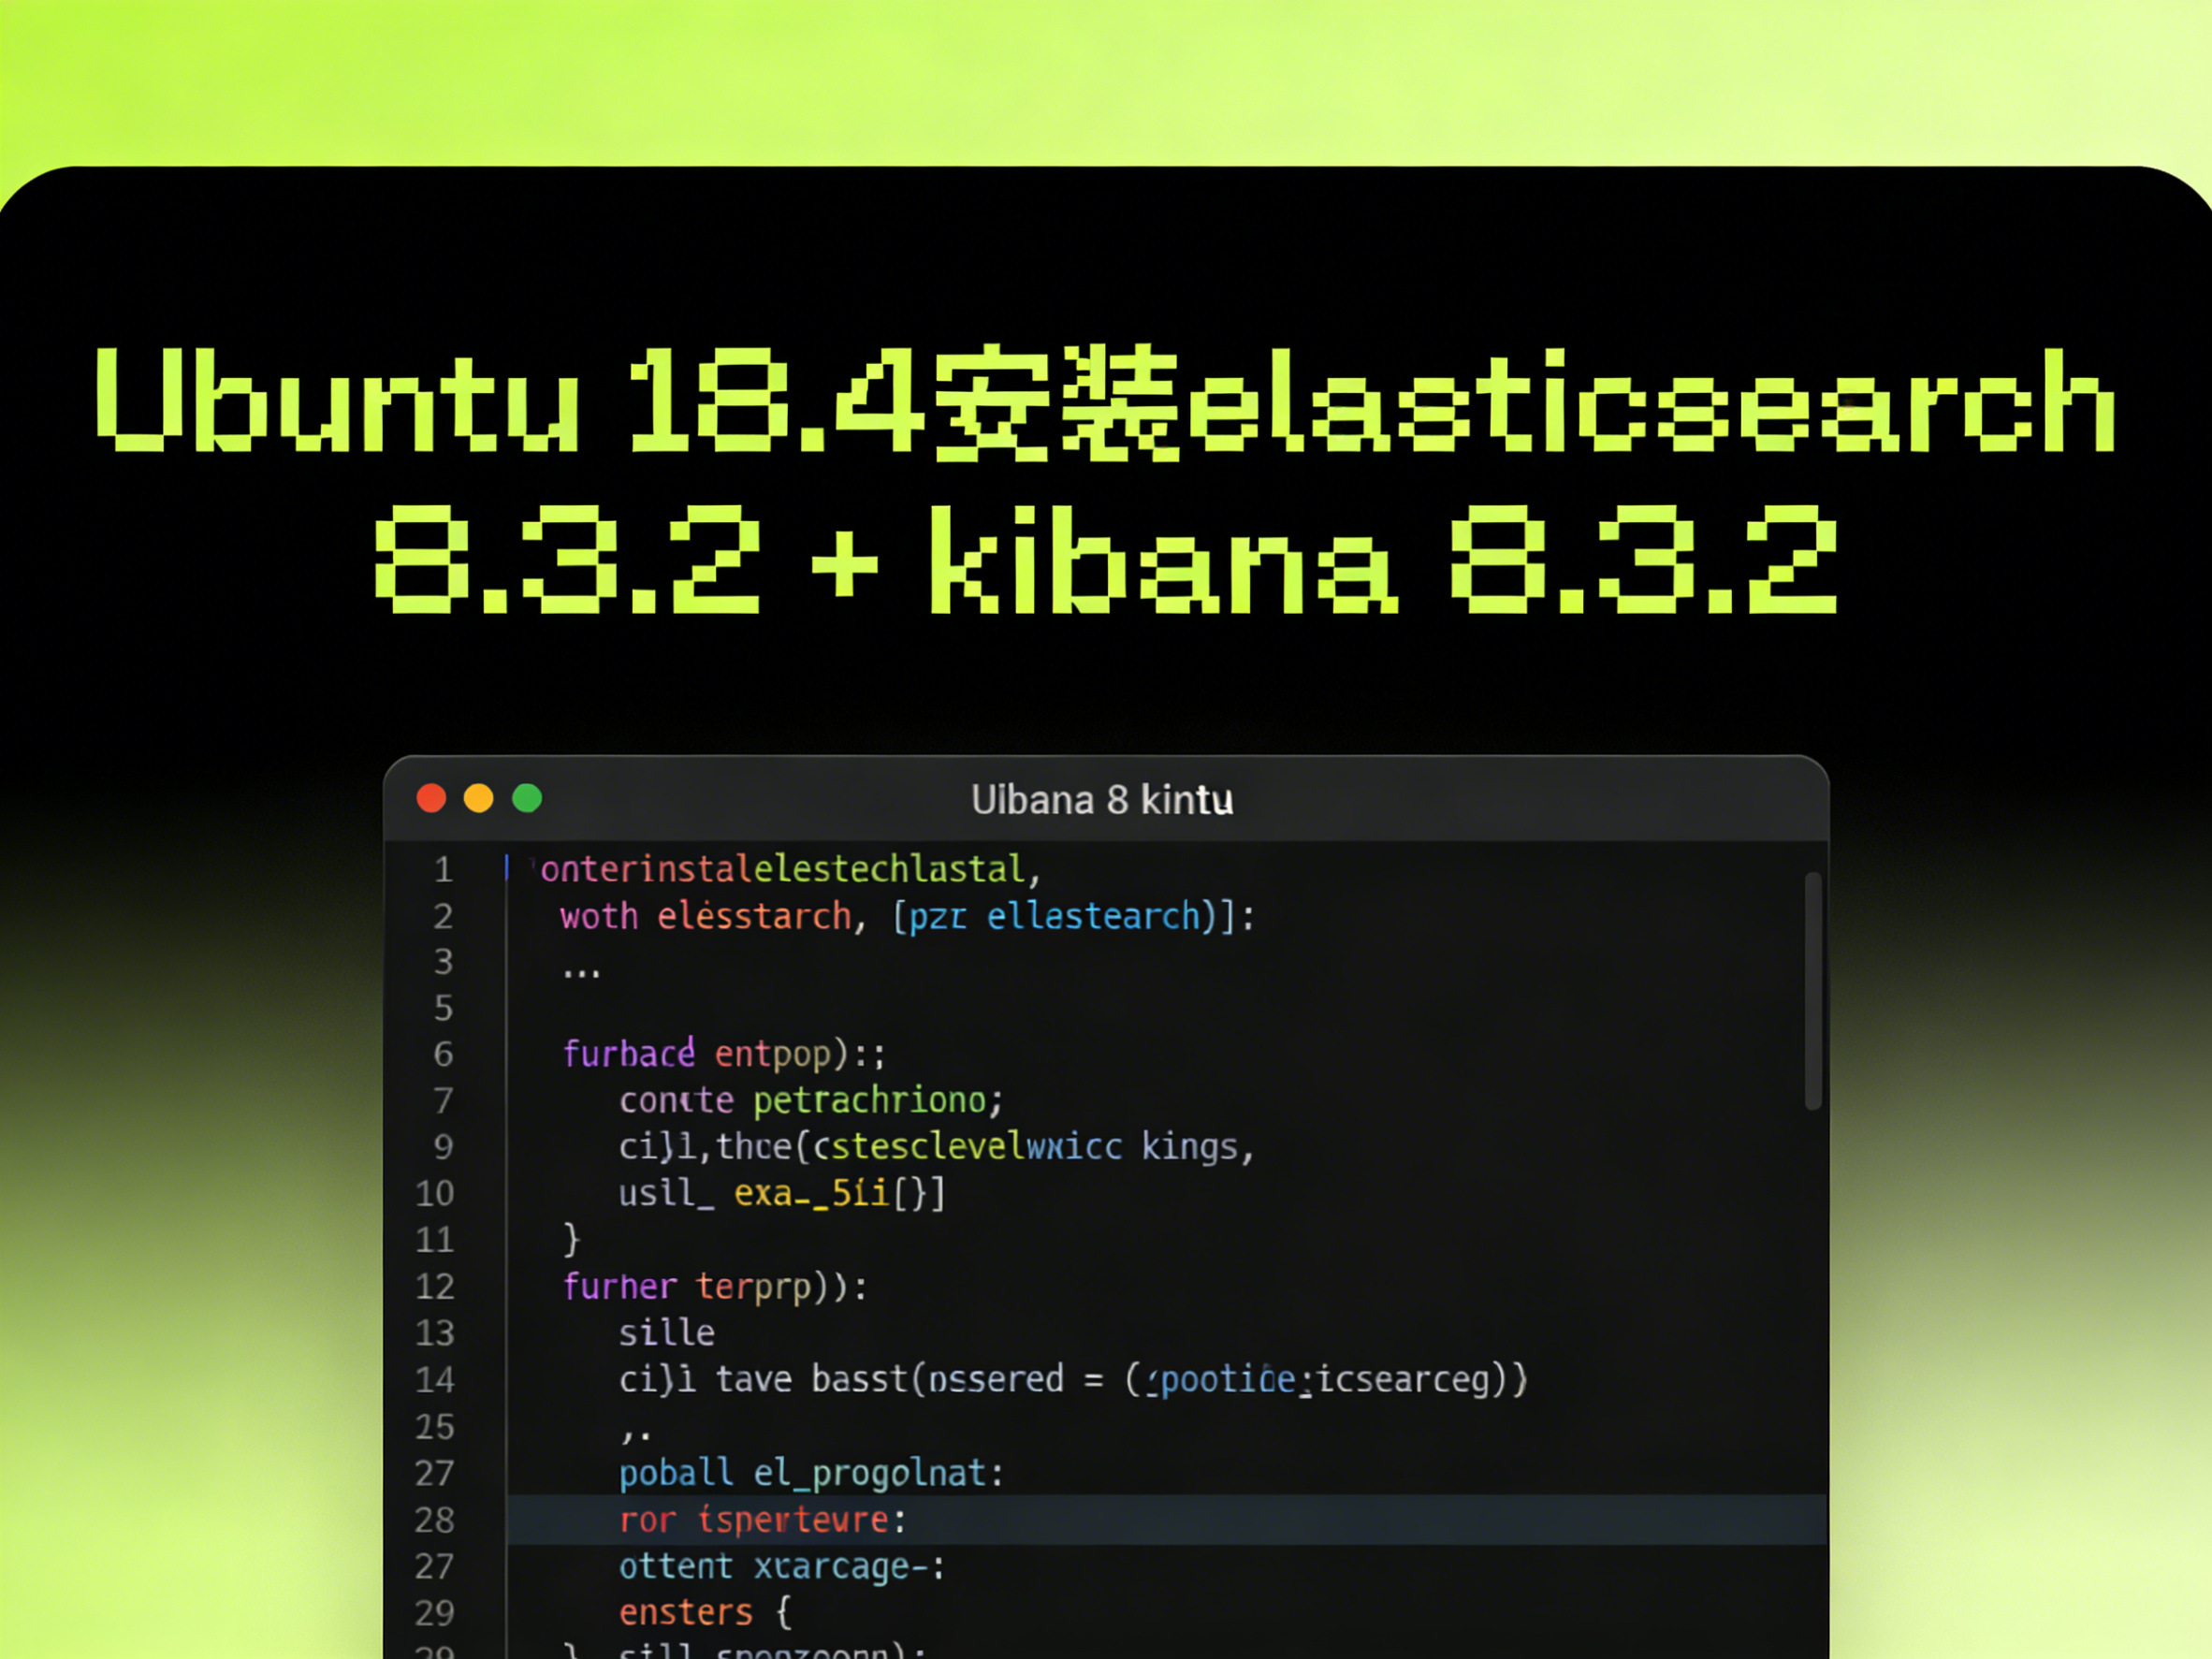Click line number 14 in the gutter

(434, 1379)
